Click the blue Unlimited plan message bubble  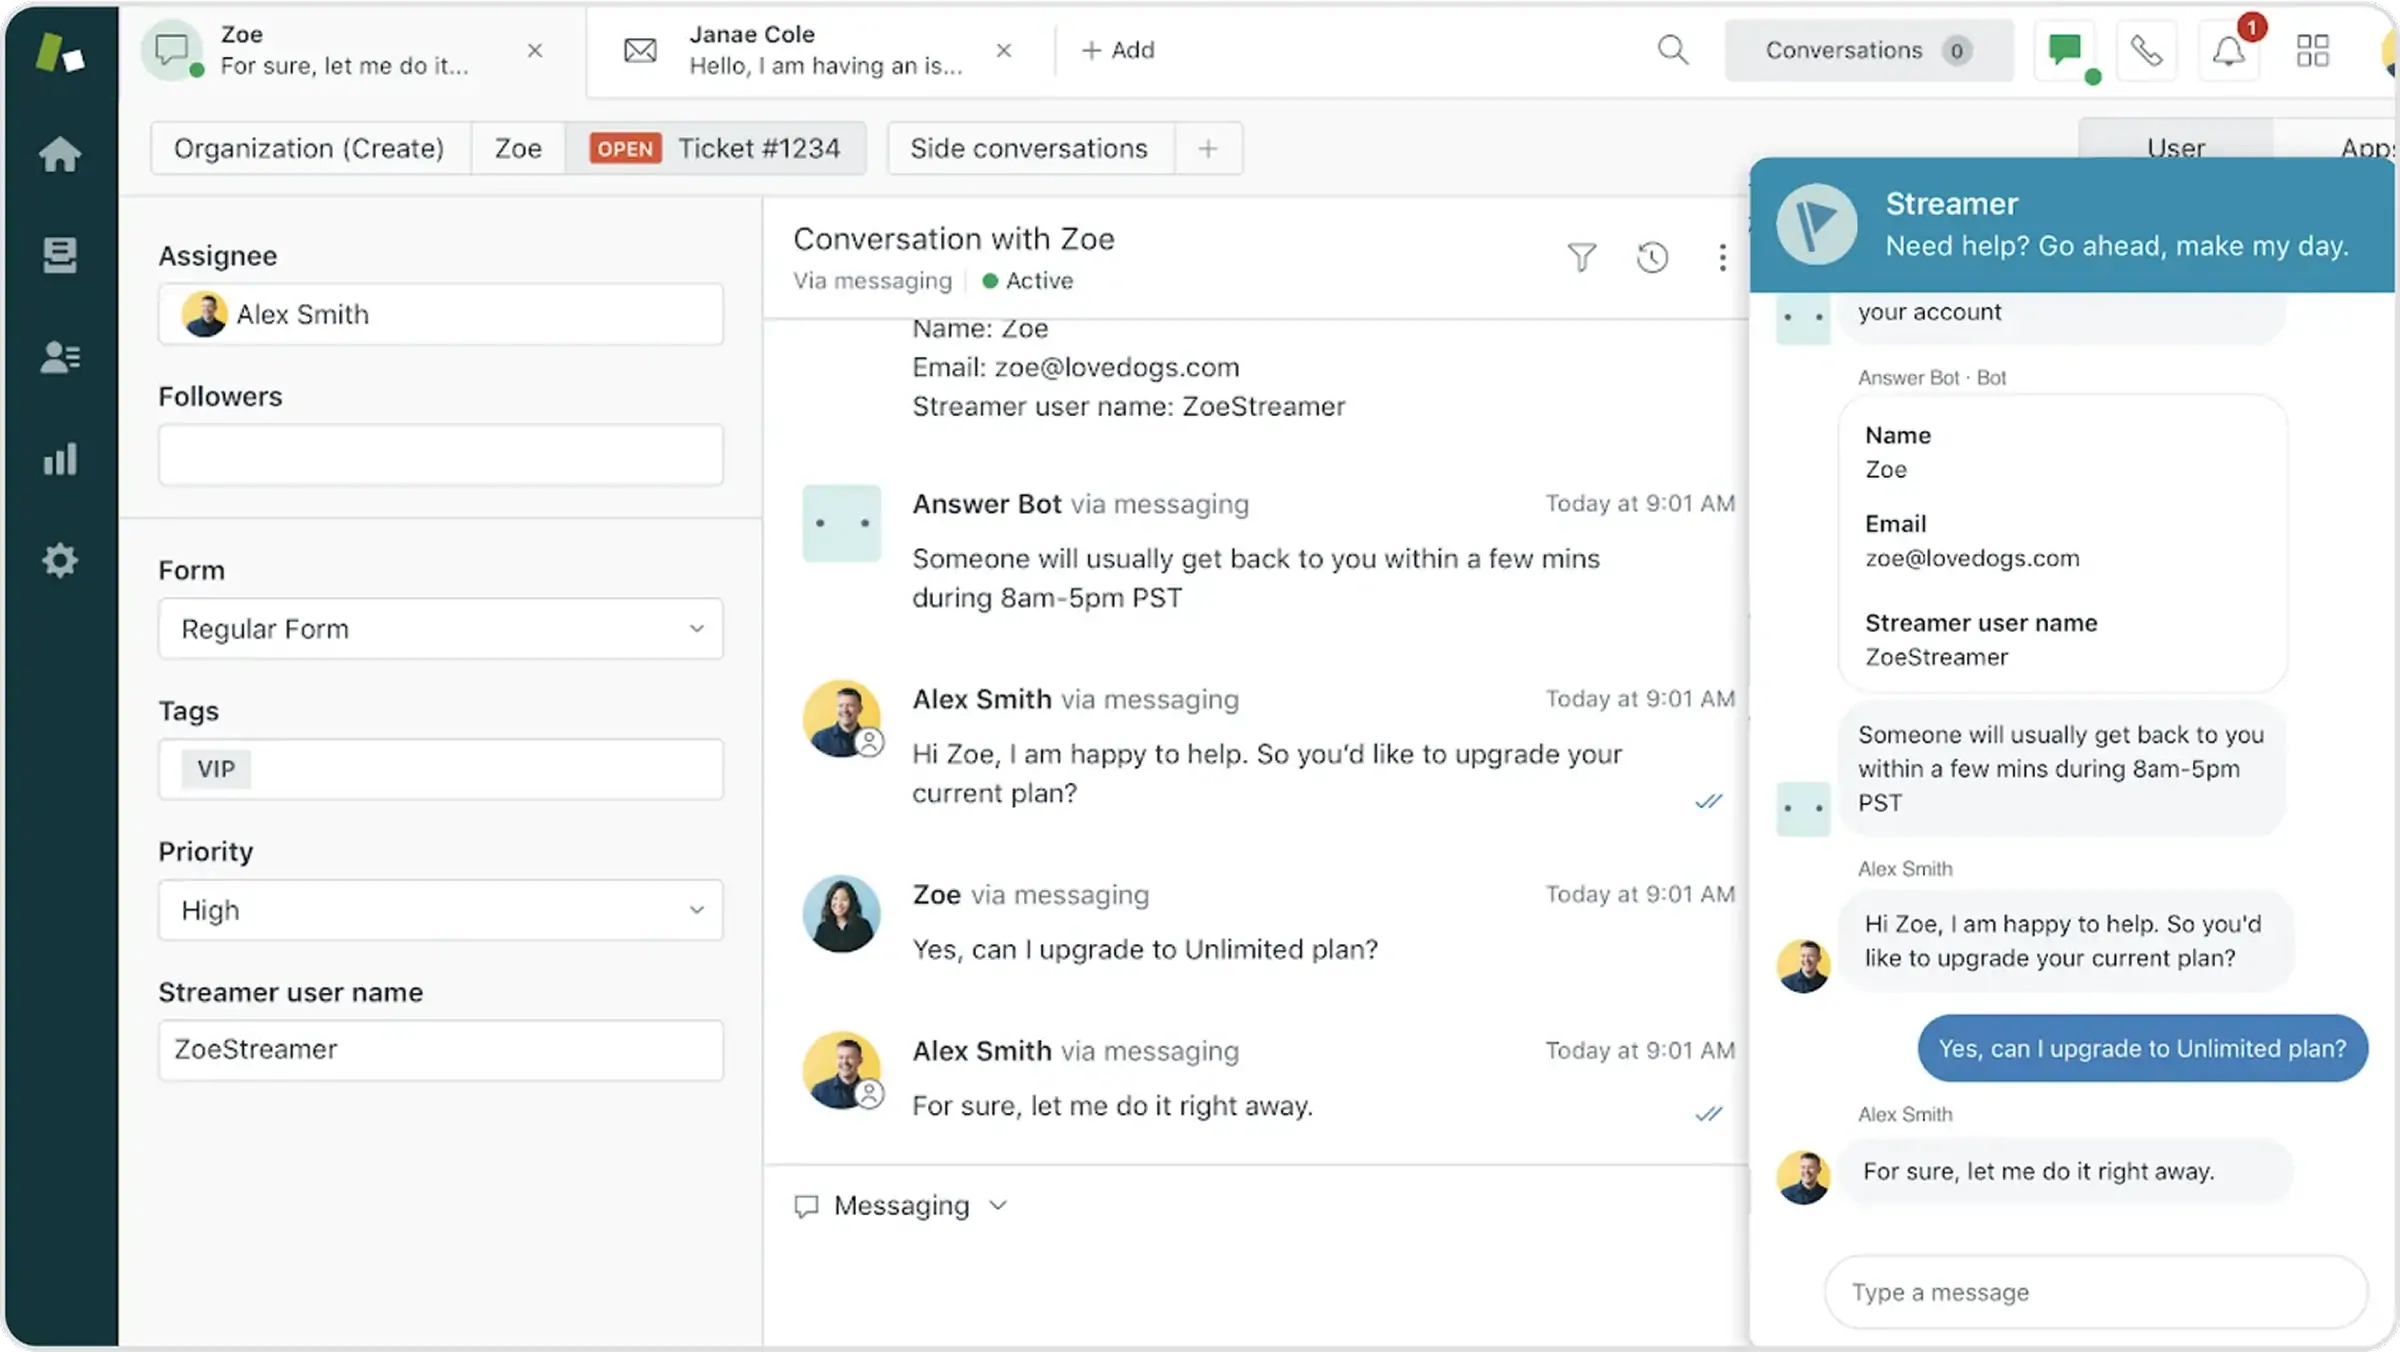coord(2142,1048)
